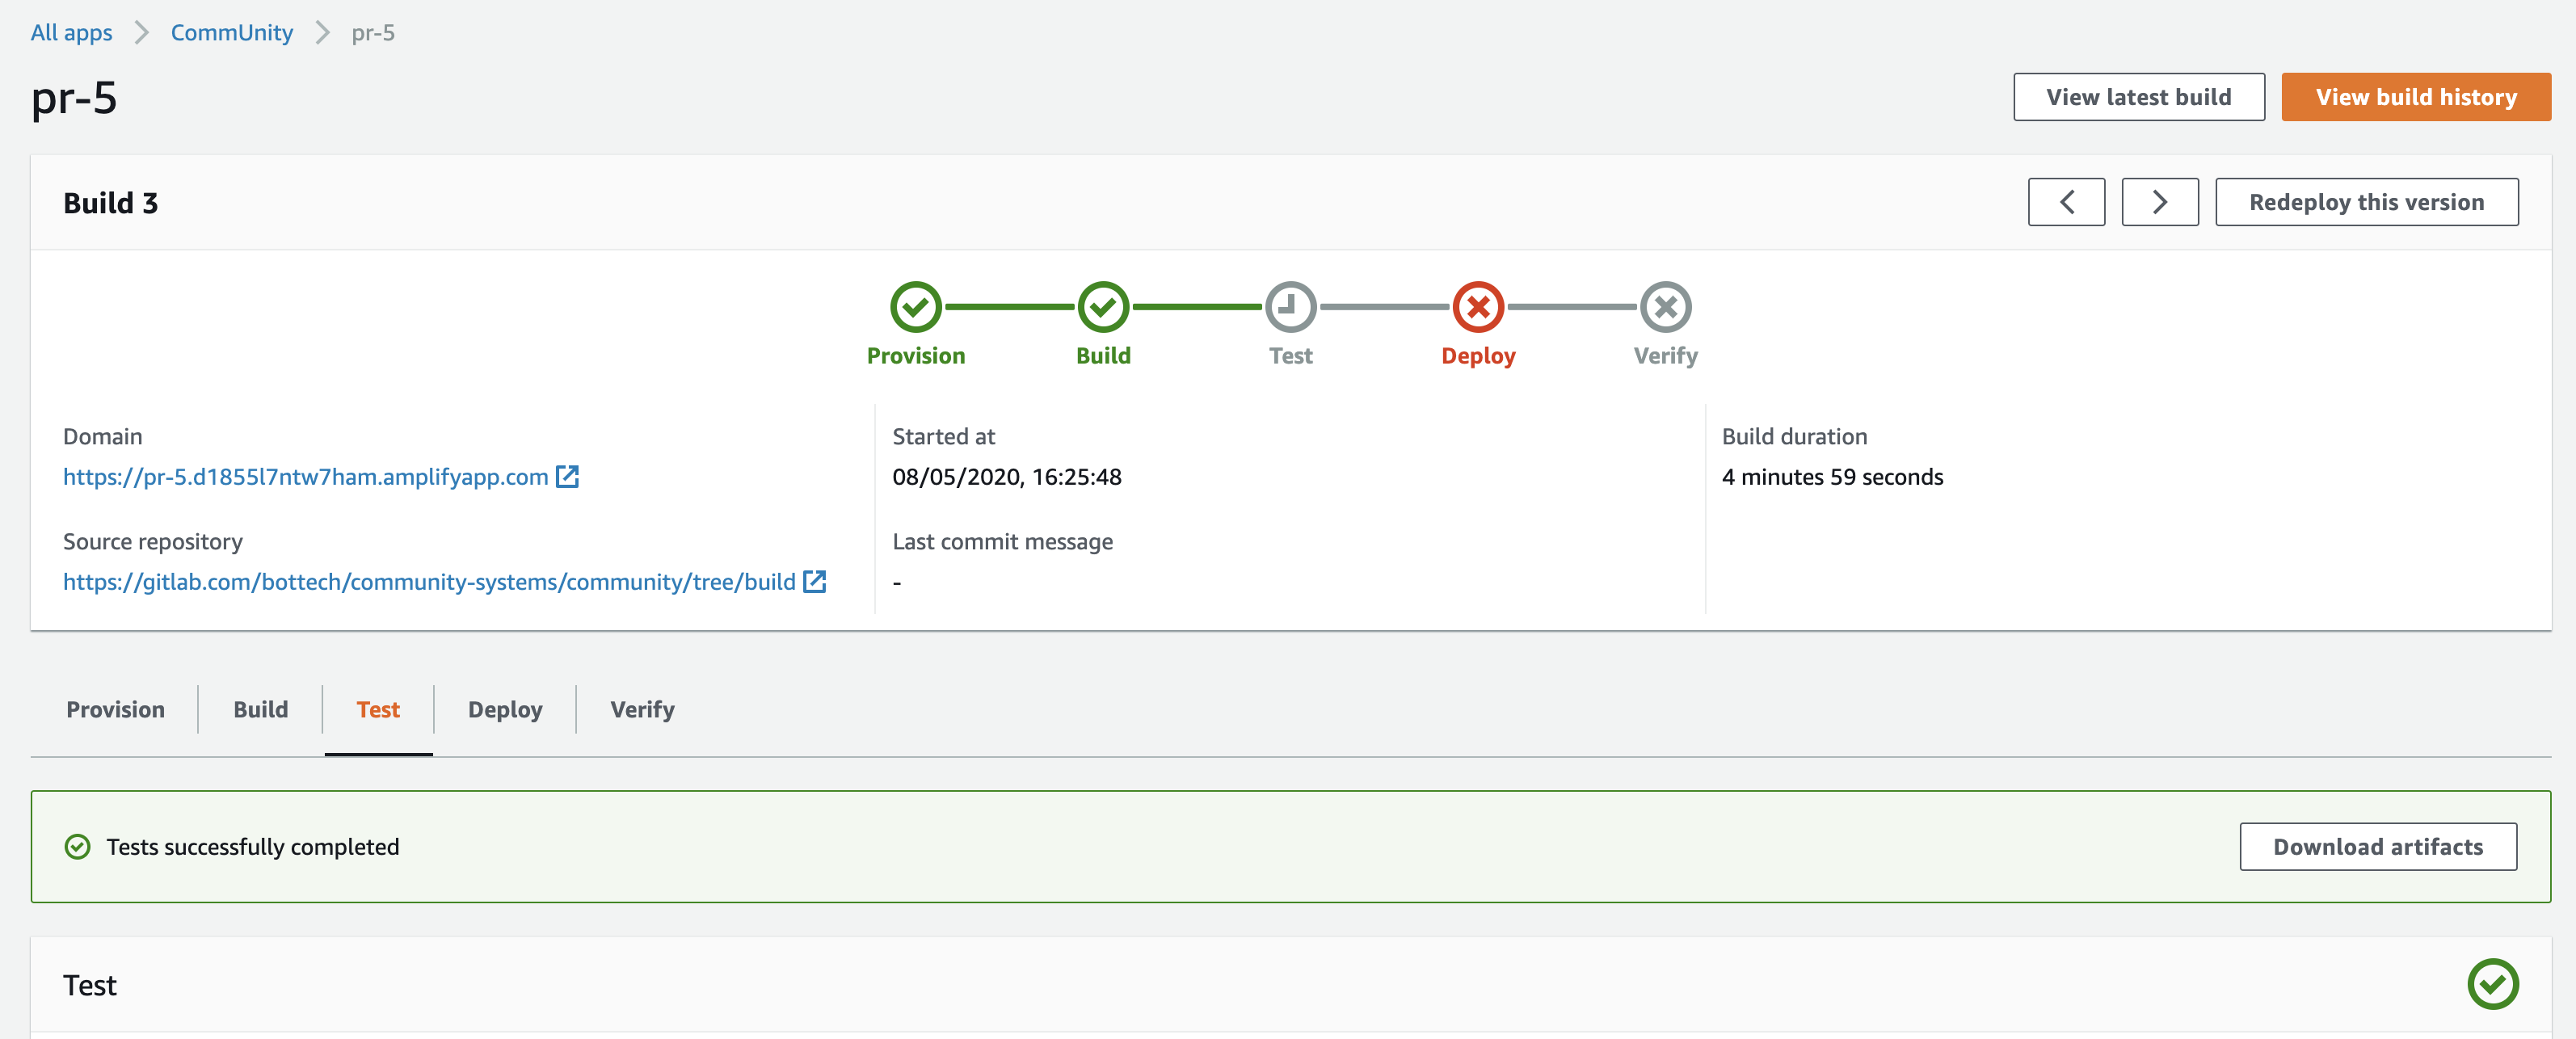The image size is (2576, 1039).
Task: Switch to the Deploy tab
Action: [x=505, y=709]
